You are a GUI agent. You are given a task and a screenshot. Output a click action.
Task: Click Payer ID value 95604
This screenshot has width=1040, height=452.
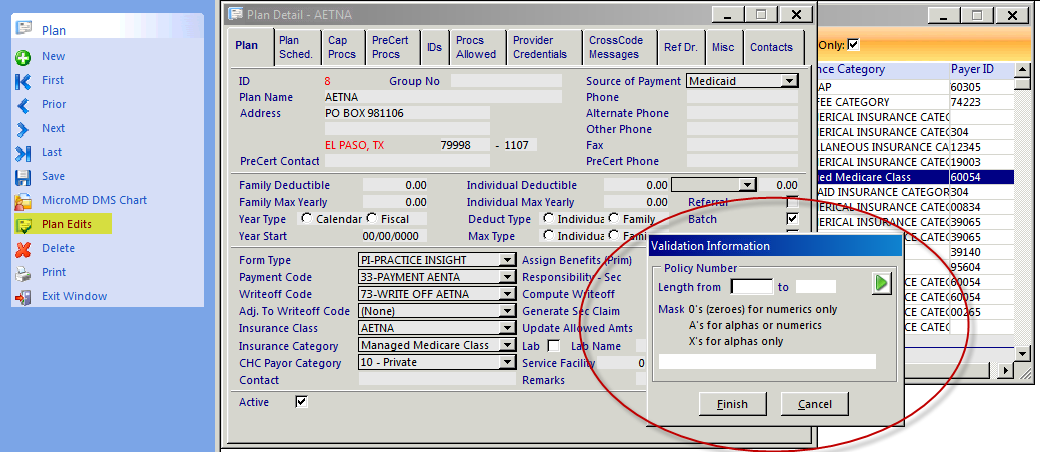click(x=965, y=267)
